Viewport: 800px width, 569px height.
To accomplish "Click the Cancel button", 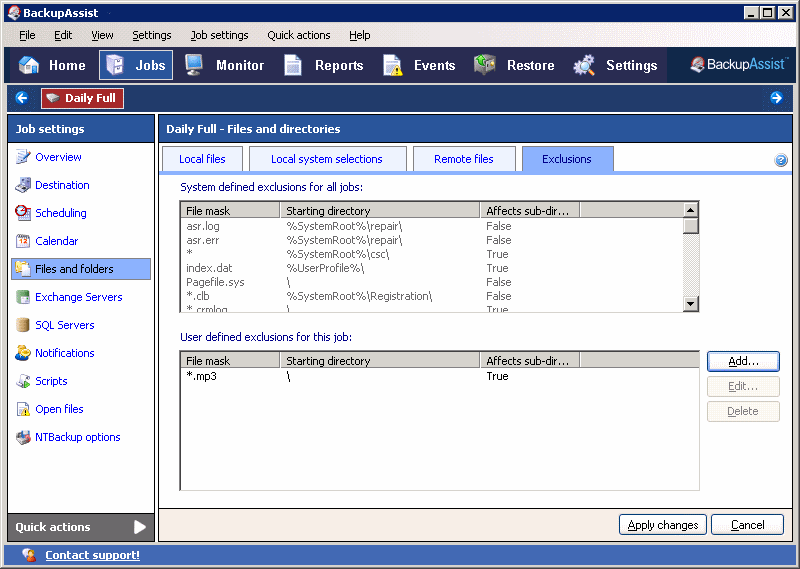I will coord(747,525).
